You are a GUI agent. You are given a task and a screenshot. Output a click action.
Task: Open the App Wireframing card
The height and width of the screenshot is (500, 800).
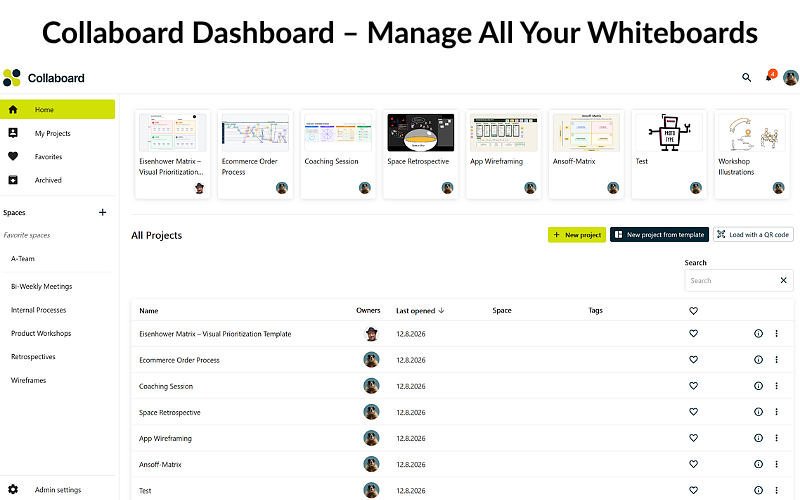pos(504,154)
